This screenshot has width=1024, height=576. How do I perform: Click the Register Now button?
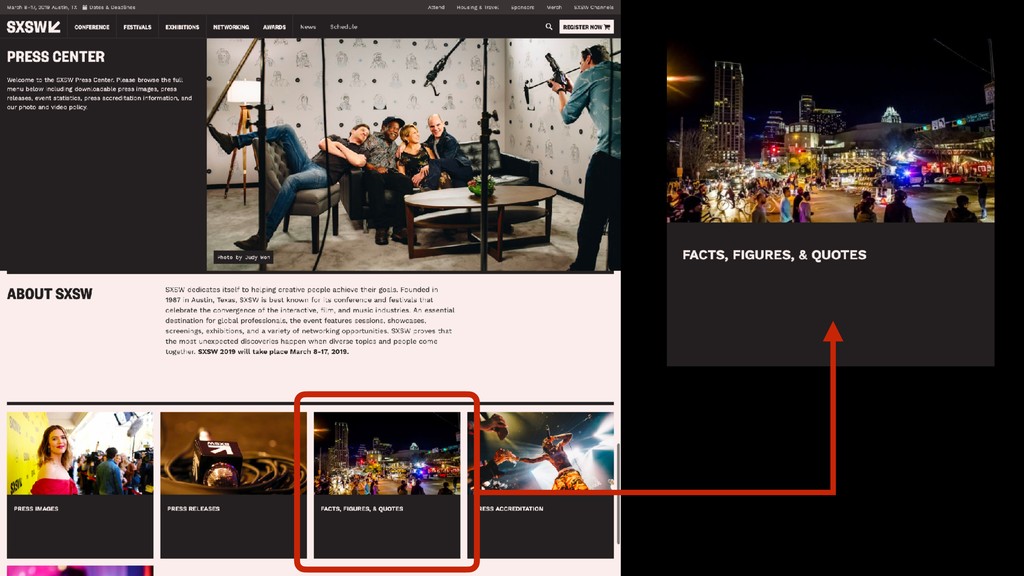586,27
